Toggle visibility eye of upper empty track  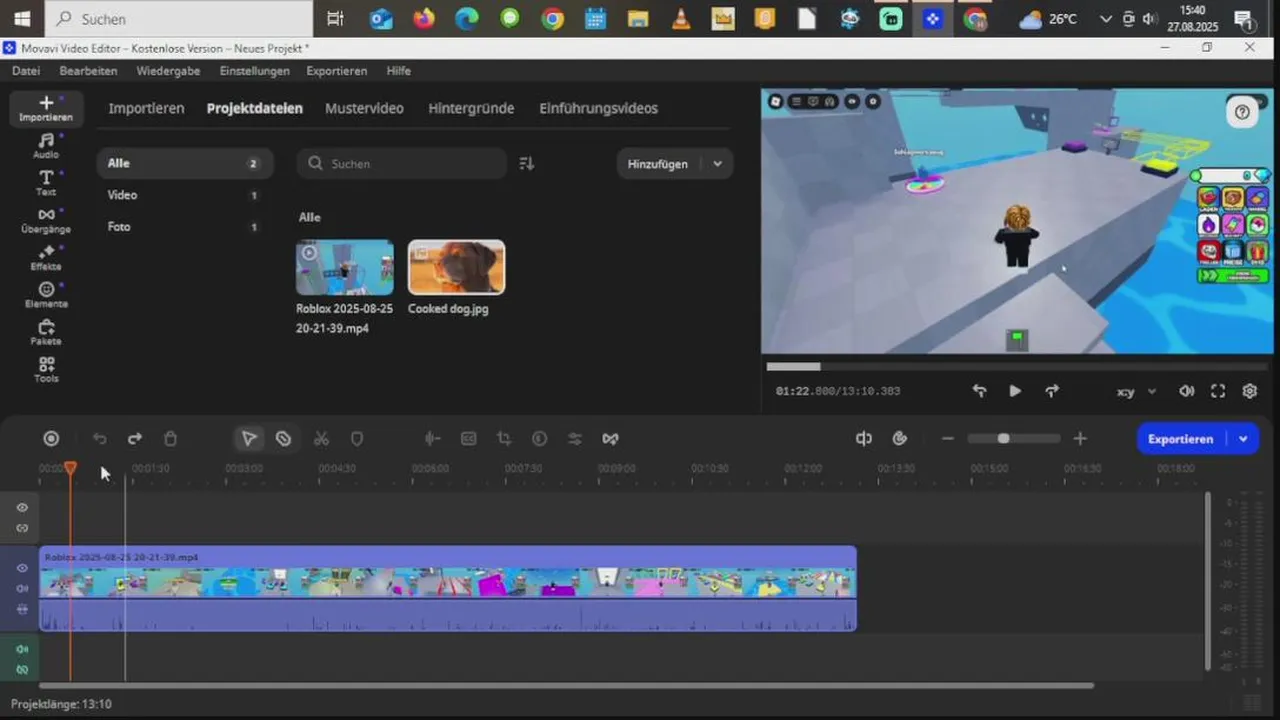(x=22, y=507)
